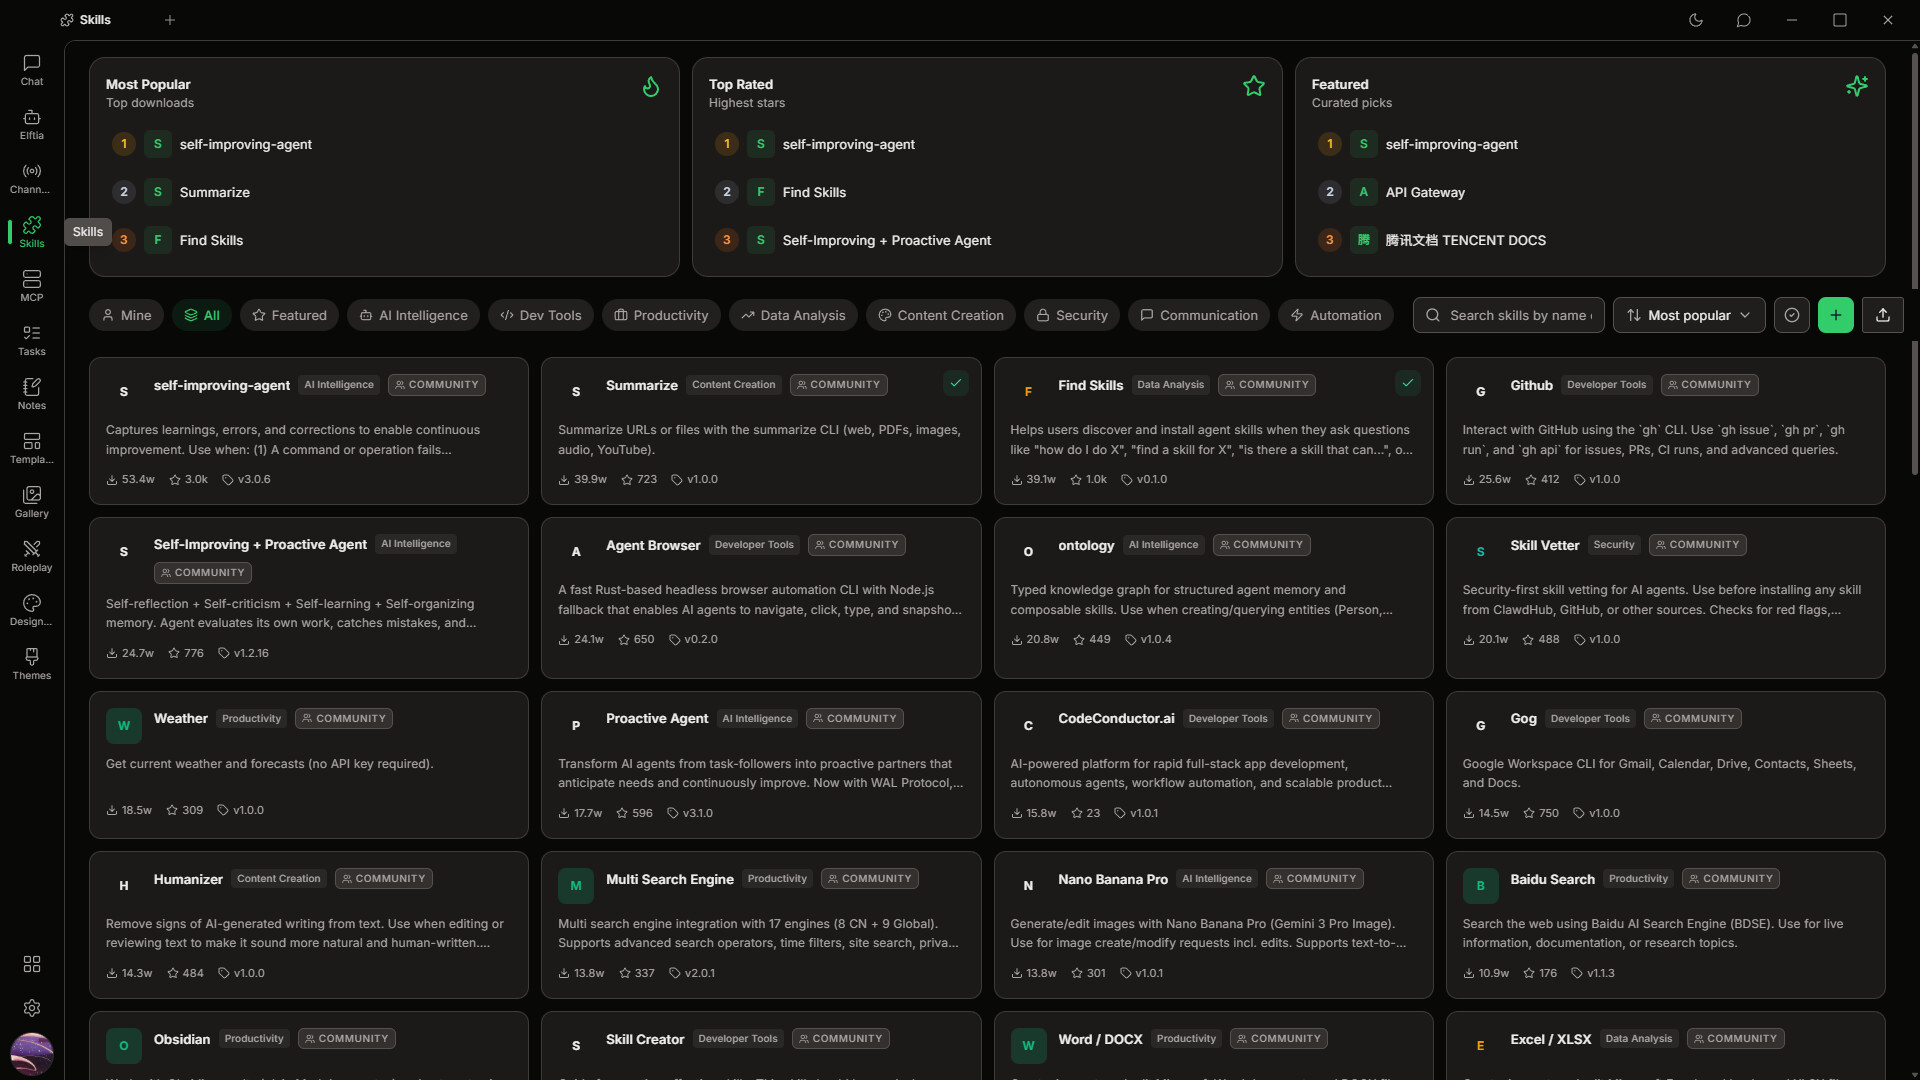Open settings gear in sidebar
Viewport: 1920px width, 1080px height.
click(x=32, y=1008)
